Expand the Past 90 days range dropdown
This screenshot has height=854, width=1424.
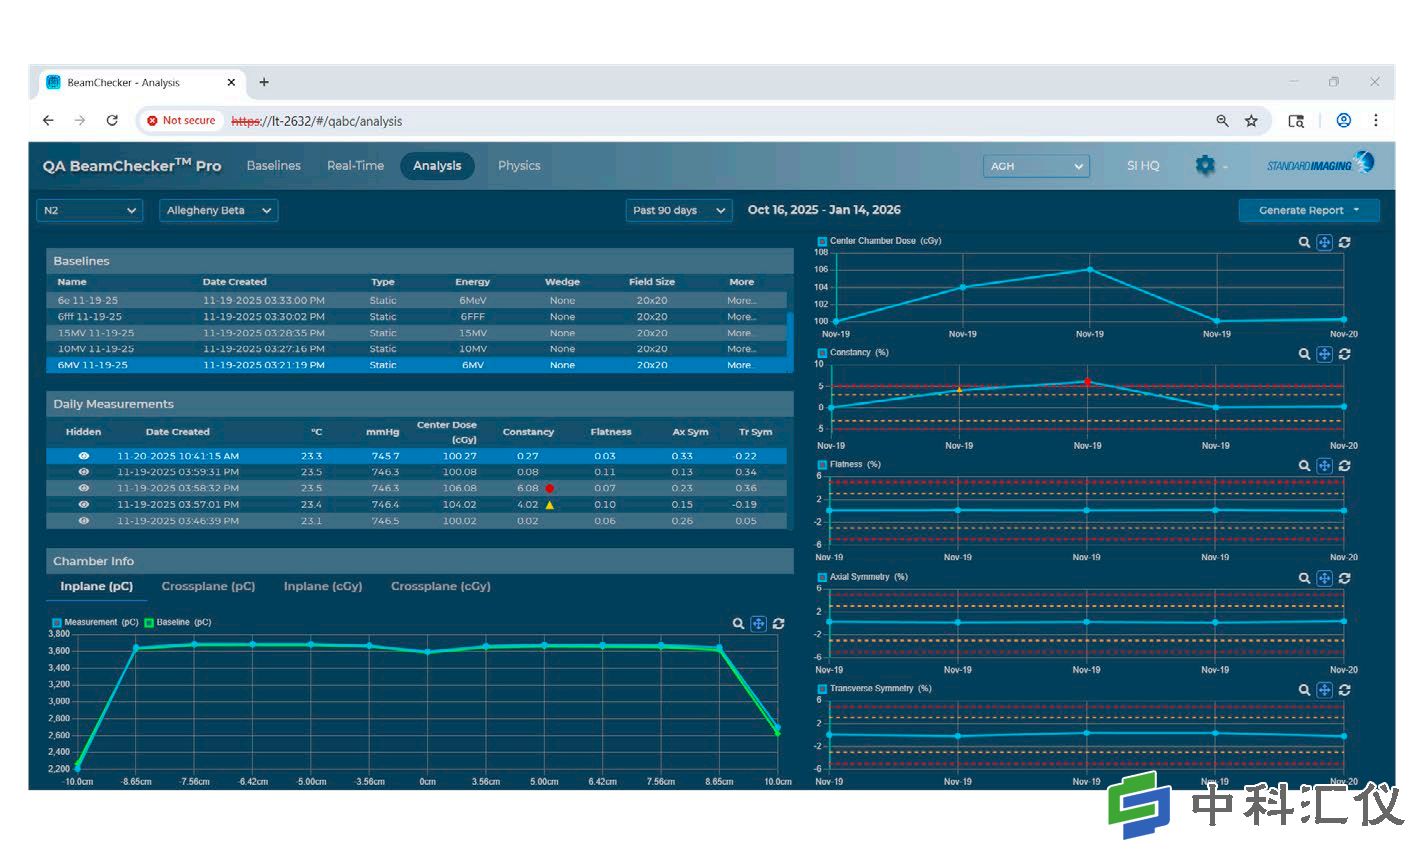coord(679,211)
